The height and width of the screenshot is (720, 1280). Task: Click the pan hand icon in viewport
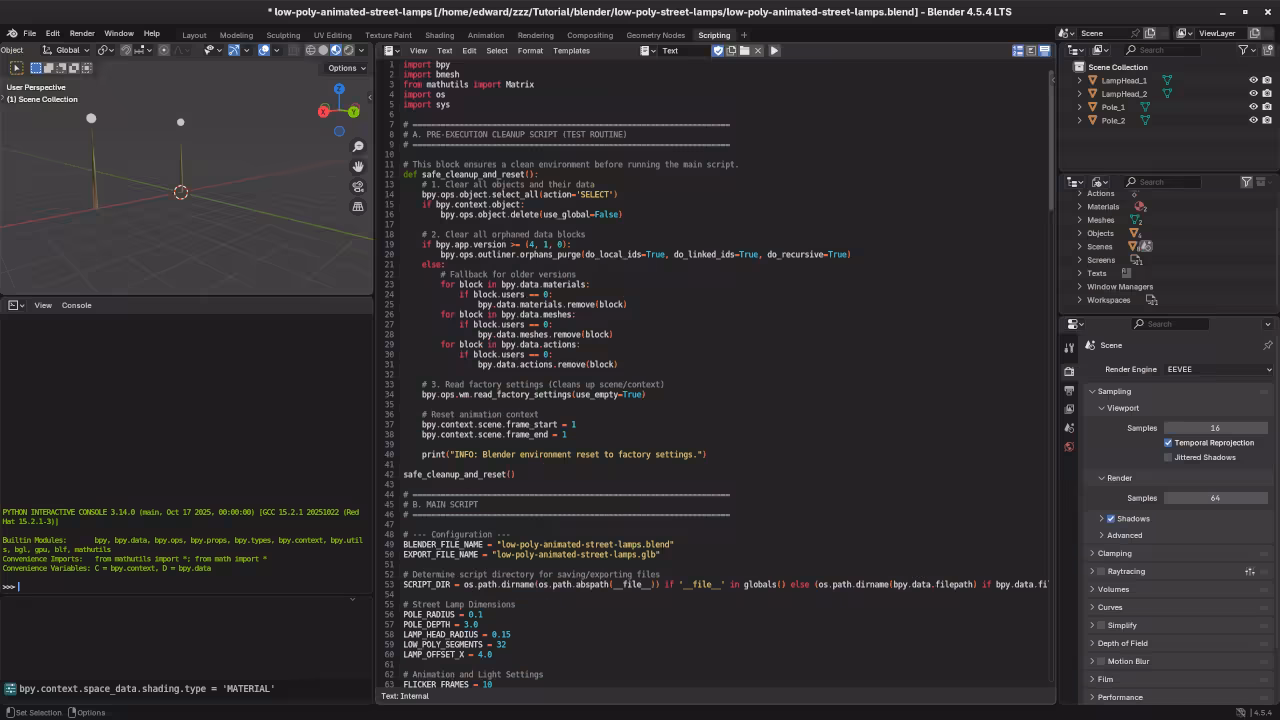click(x=358, y=167)
